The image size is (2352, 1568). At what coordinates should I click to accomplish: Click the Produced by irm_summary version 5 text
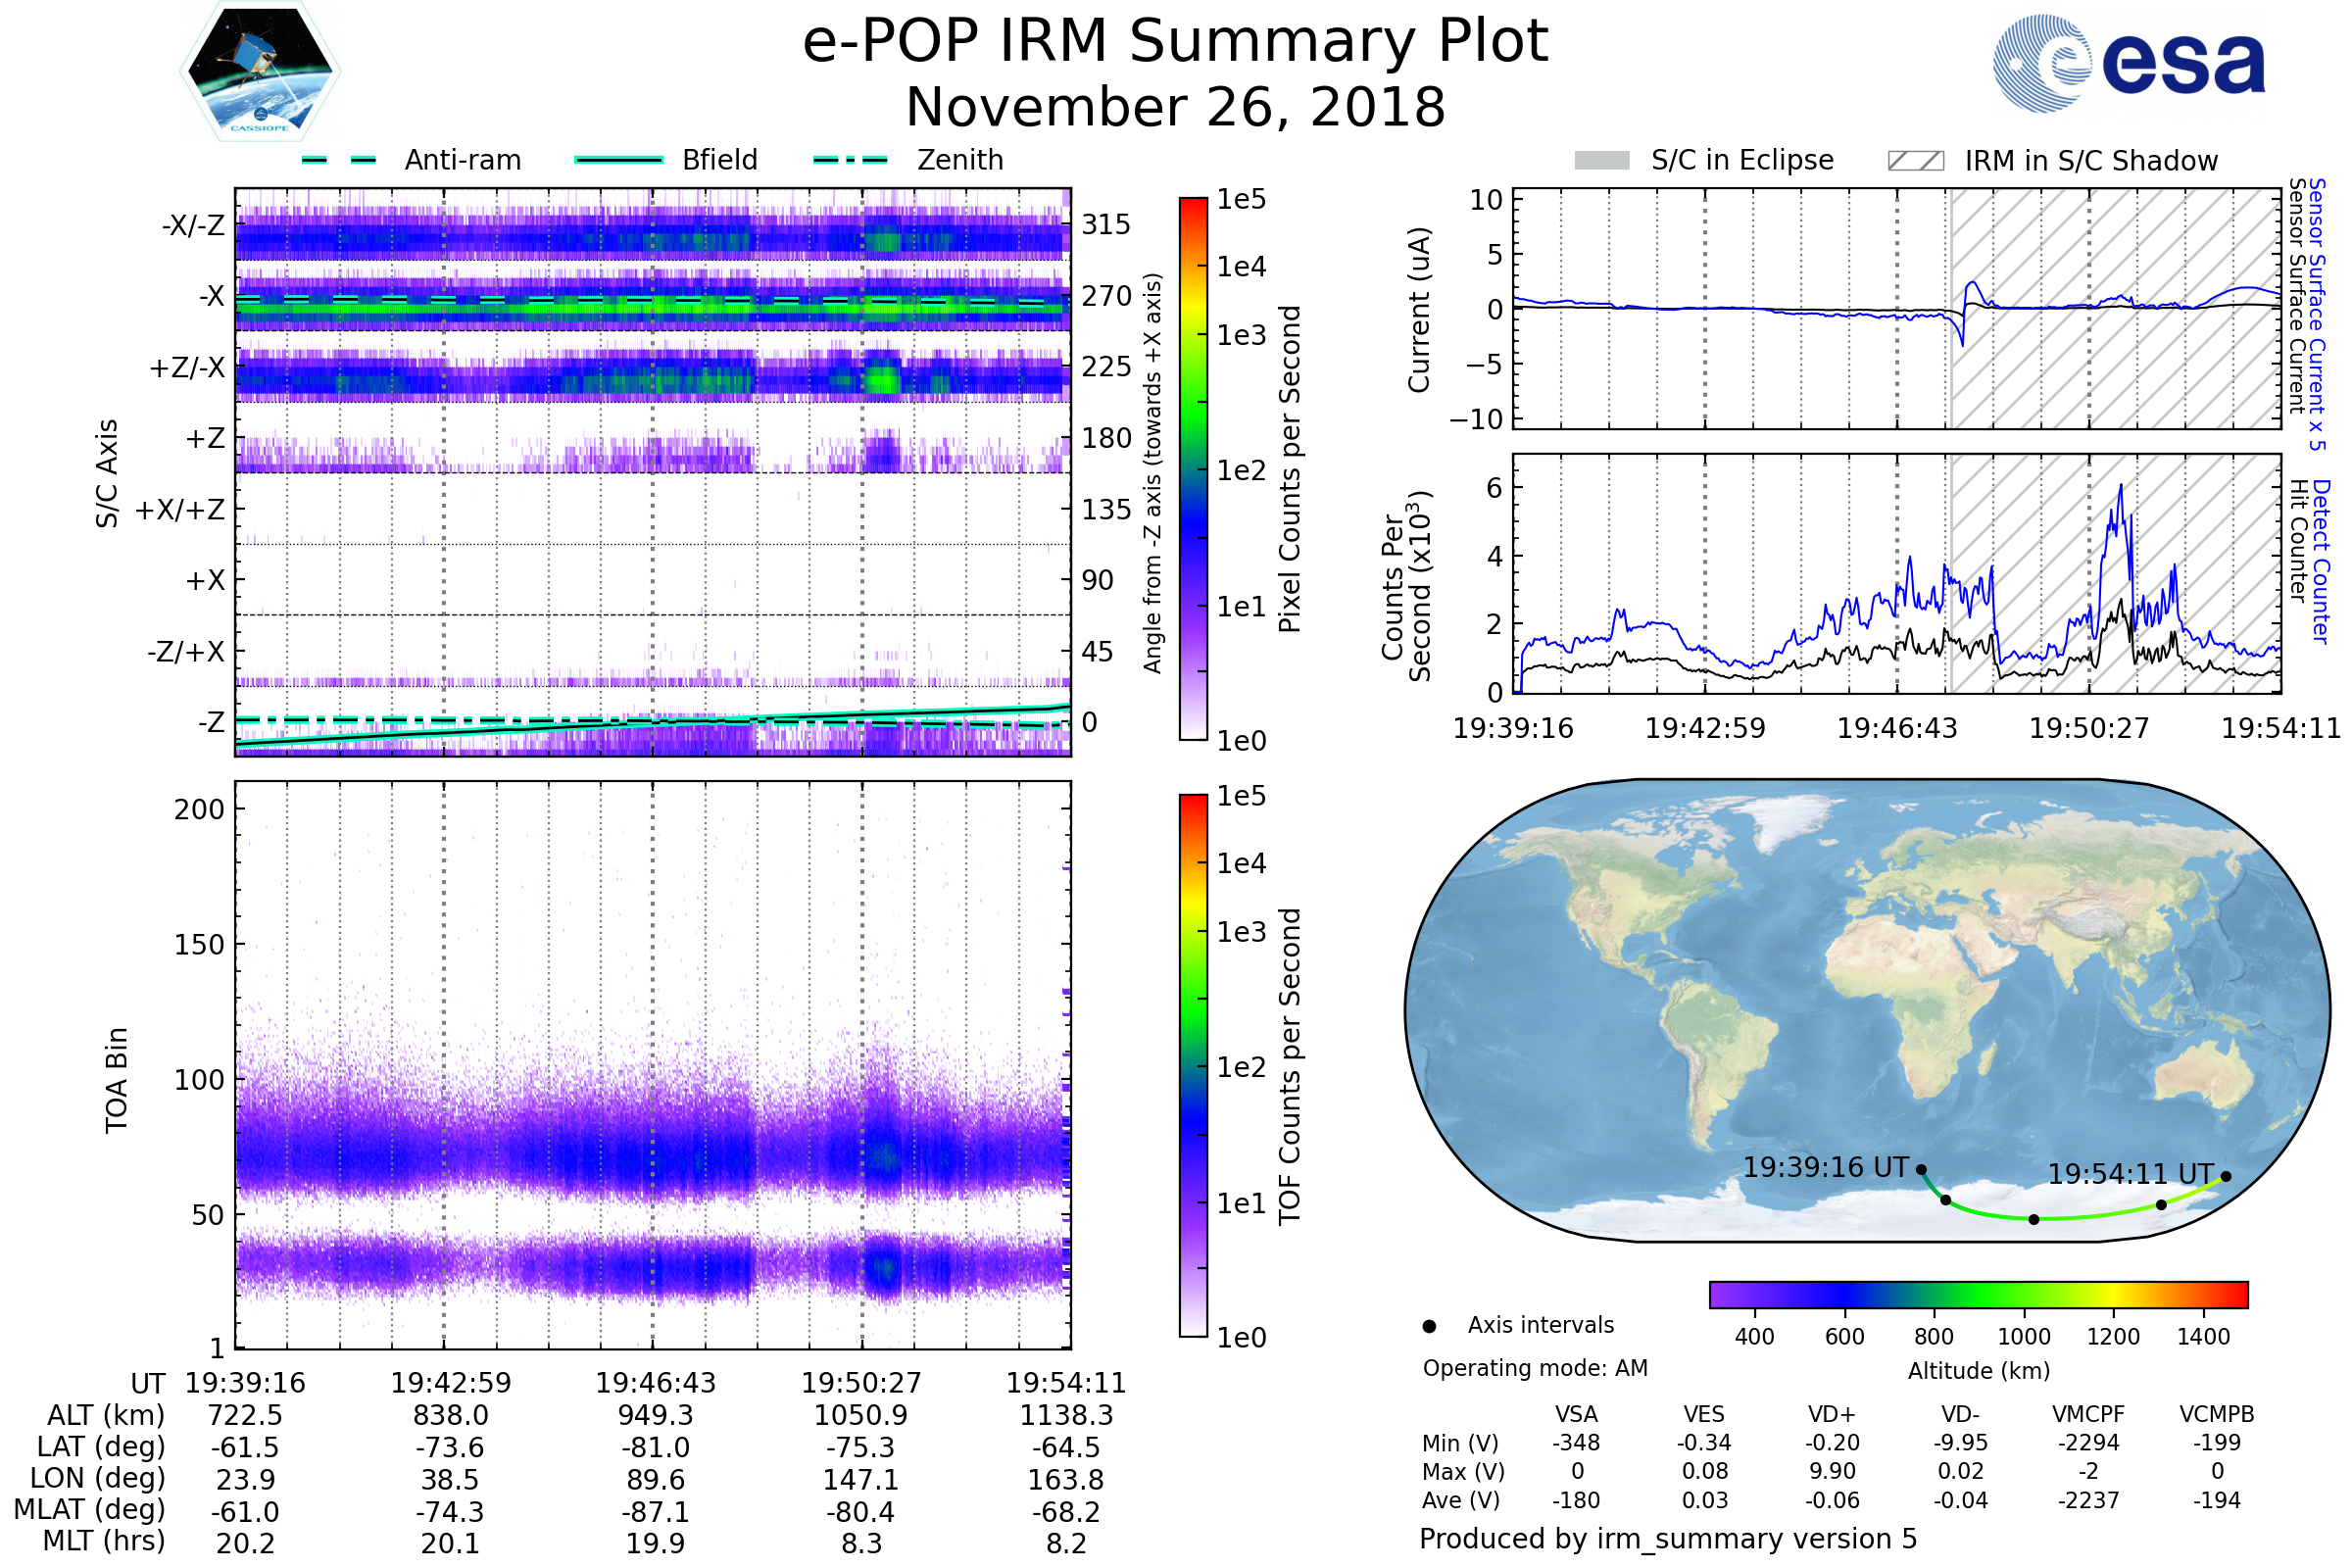(1668, 1539)
